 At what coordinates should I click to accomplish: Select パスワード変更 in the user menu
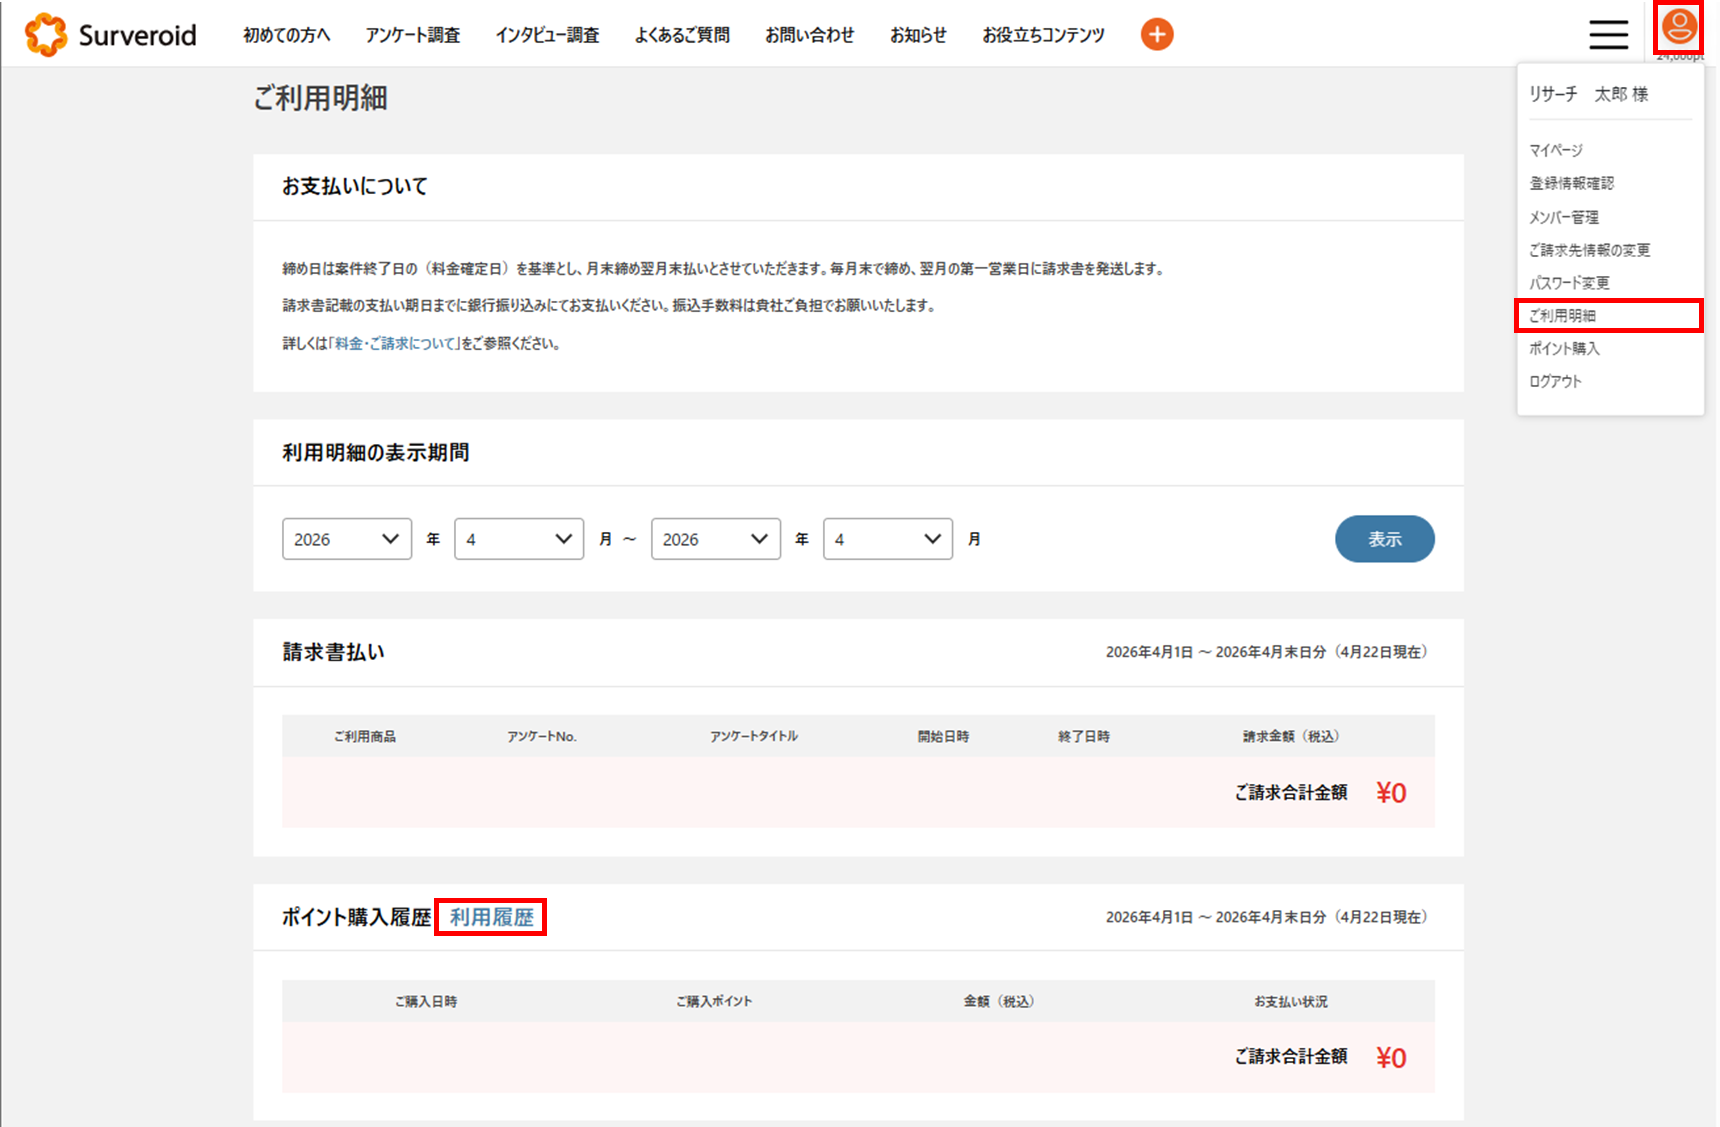1569,282
